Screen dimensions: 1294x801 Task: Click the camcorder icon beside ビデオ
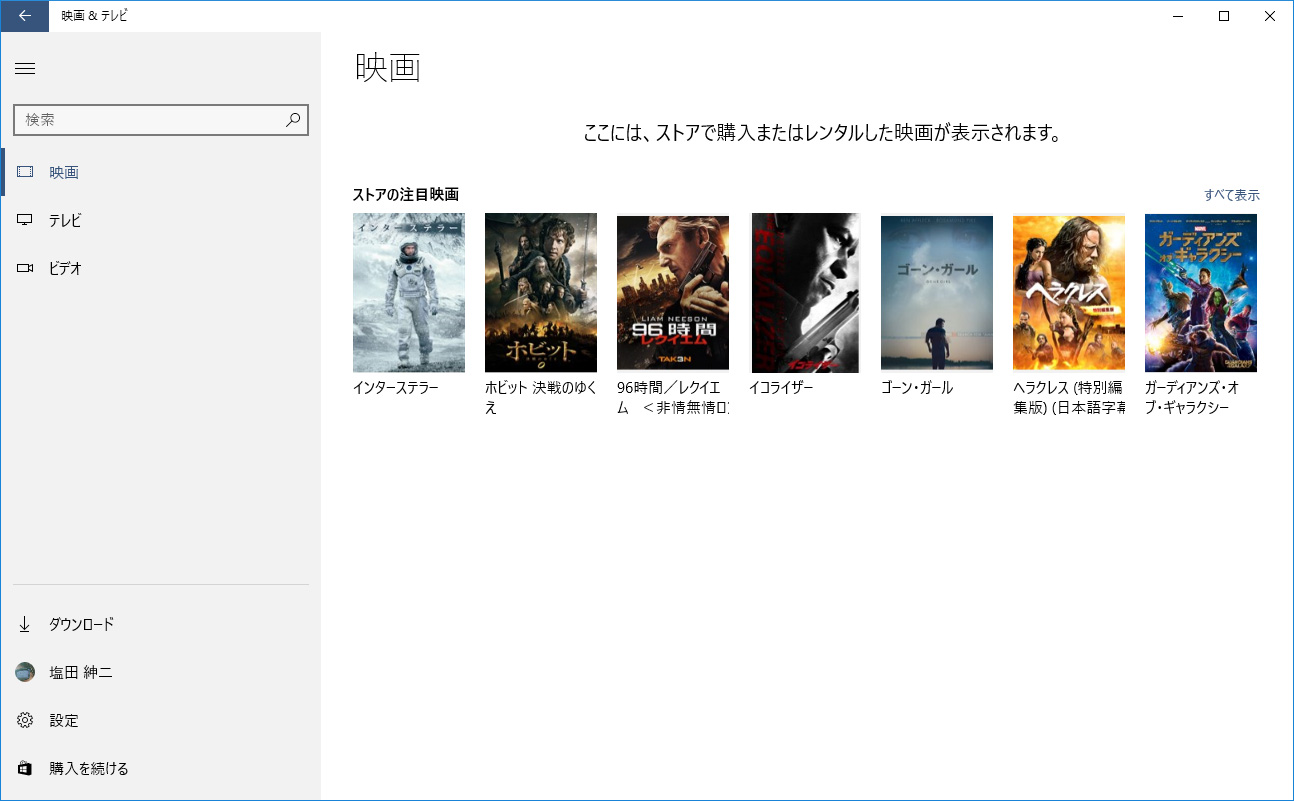(25, 268)
